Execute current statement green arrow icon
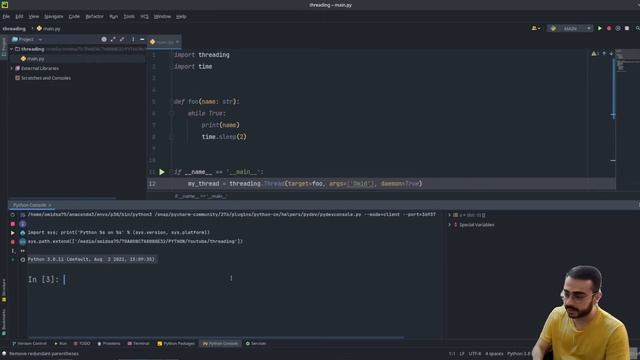This screenshot has height=360, width=640. coord(13,233)
